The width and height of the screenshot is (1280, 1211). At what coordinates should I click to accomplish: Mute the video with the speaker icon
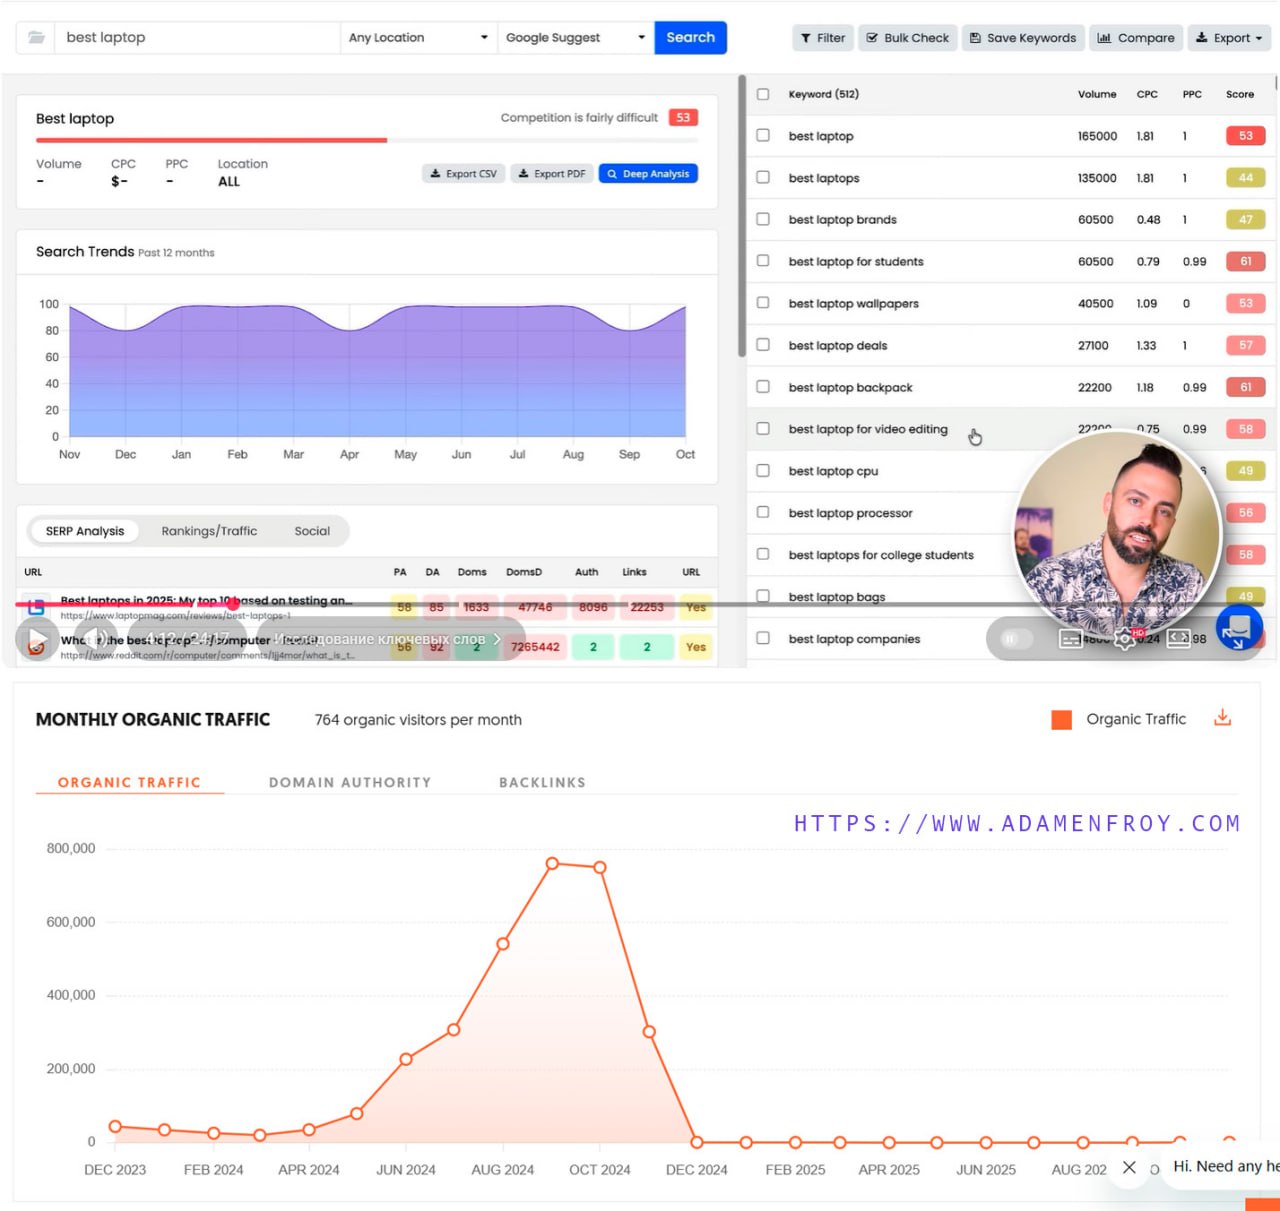tap(99, 639)
